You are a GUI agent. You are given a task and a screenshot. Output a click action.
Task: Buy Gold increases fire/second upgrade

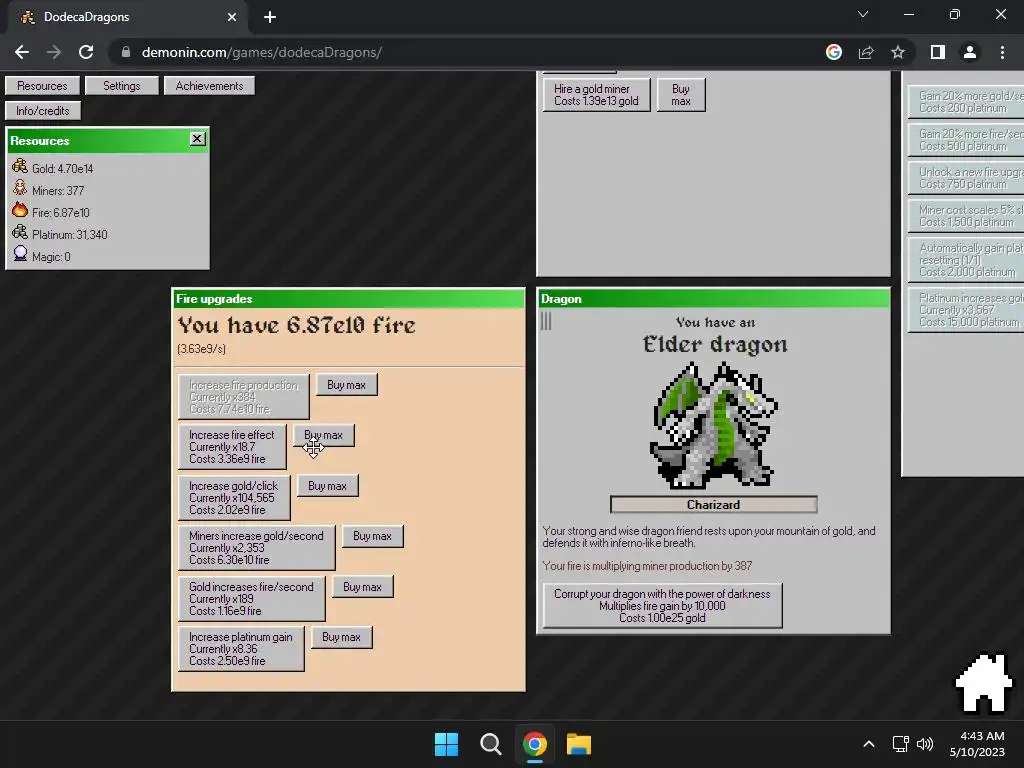(251, 598)
